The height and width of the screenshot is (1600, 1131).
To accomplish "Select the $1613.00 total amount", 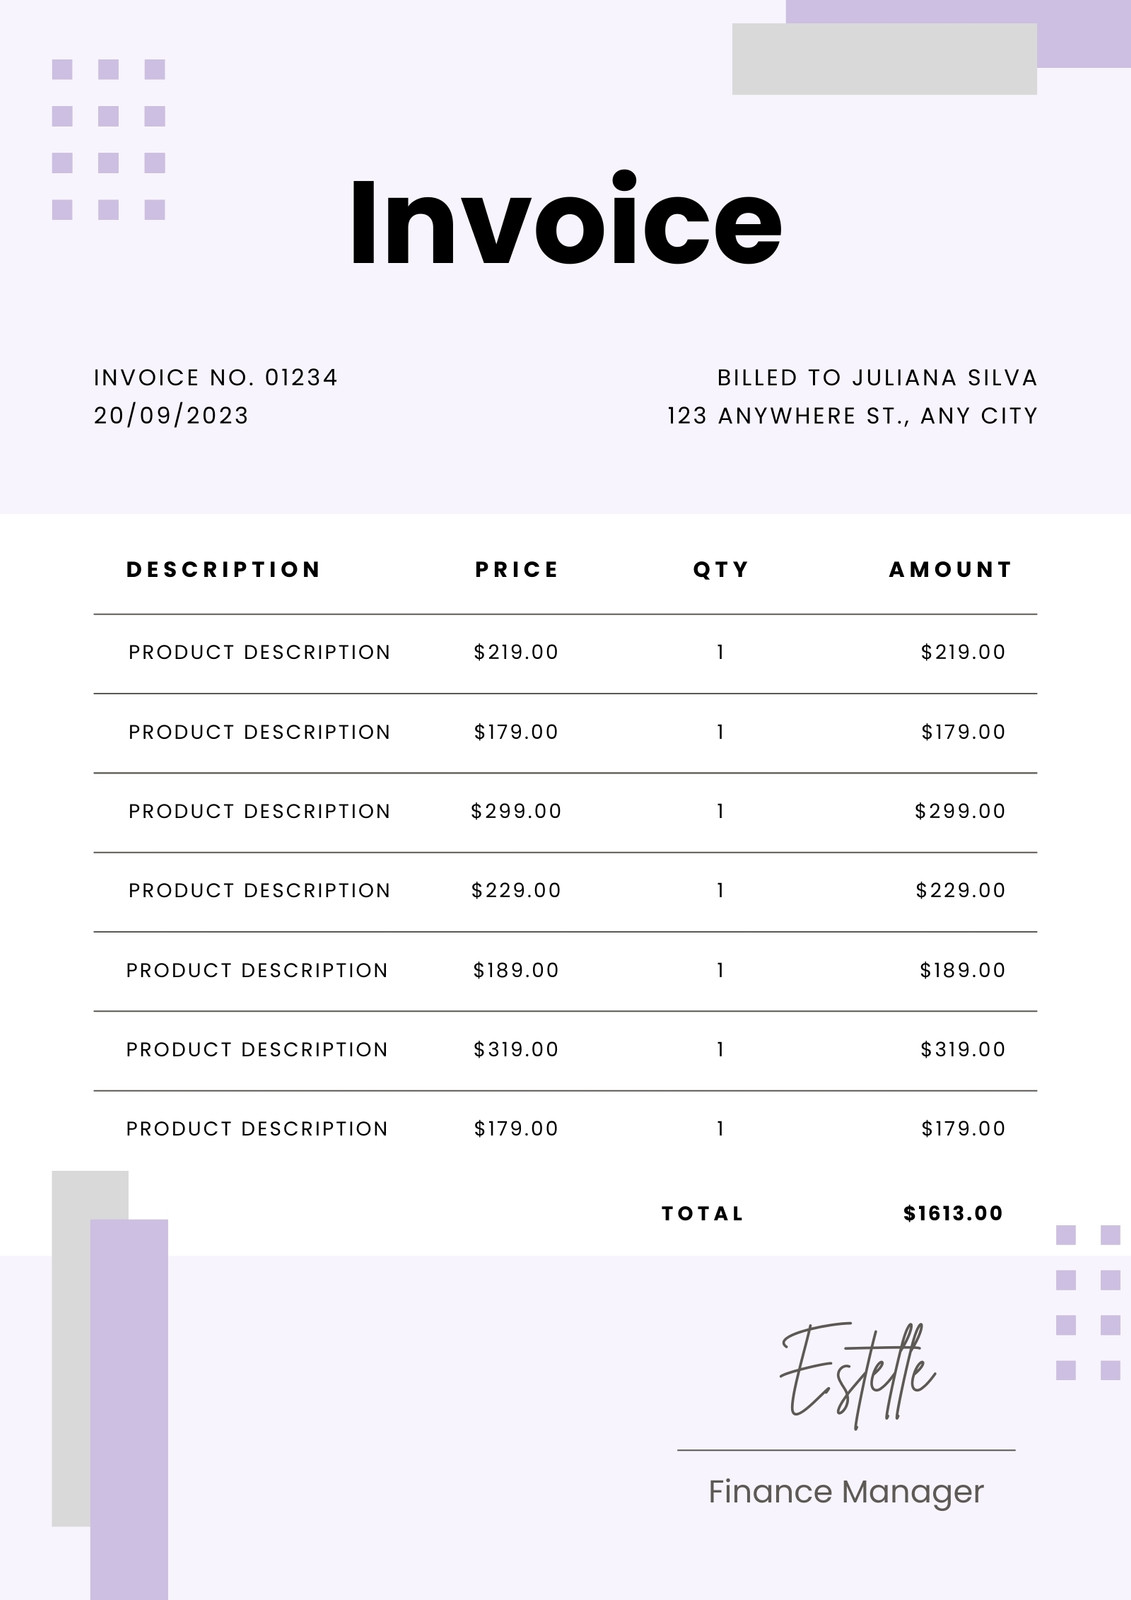I will (953, 1214).
